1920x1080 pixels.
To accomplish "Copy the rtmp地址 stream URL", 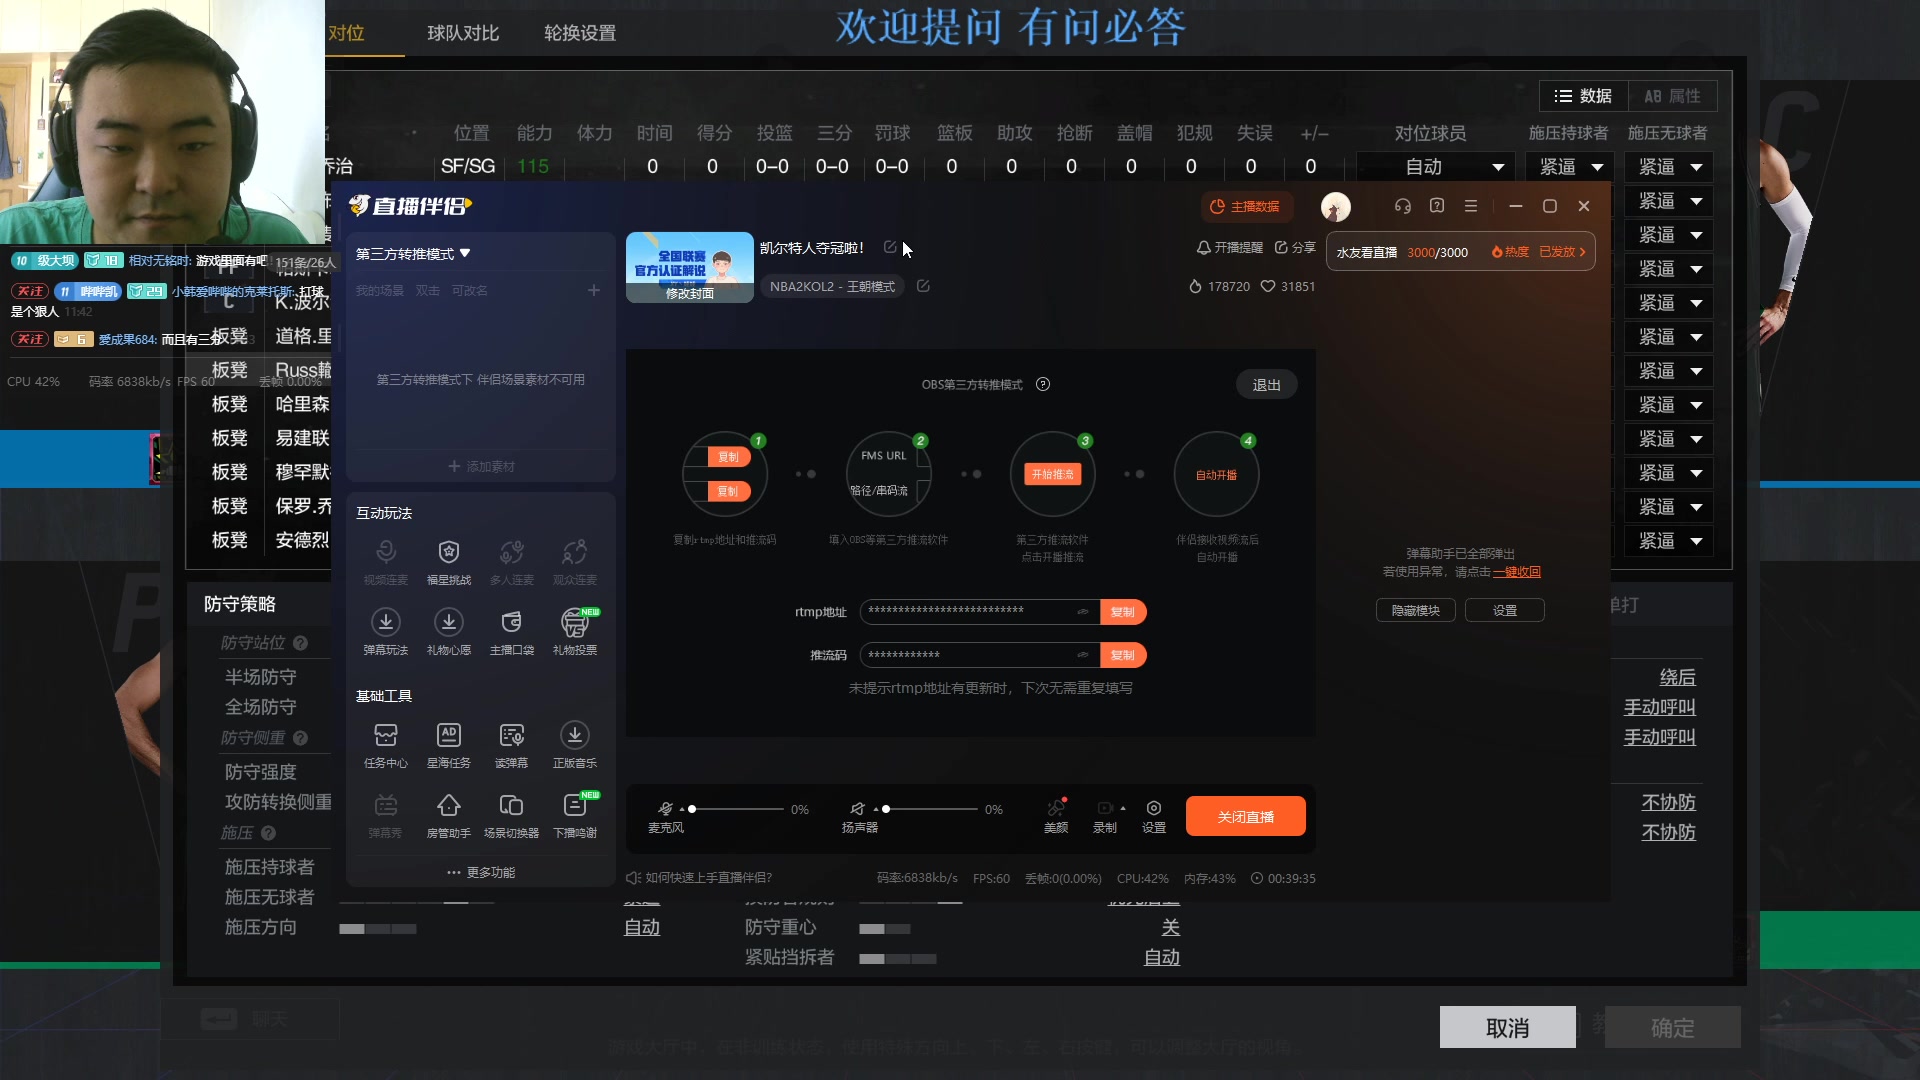I will (x=1122, y=611).
